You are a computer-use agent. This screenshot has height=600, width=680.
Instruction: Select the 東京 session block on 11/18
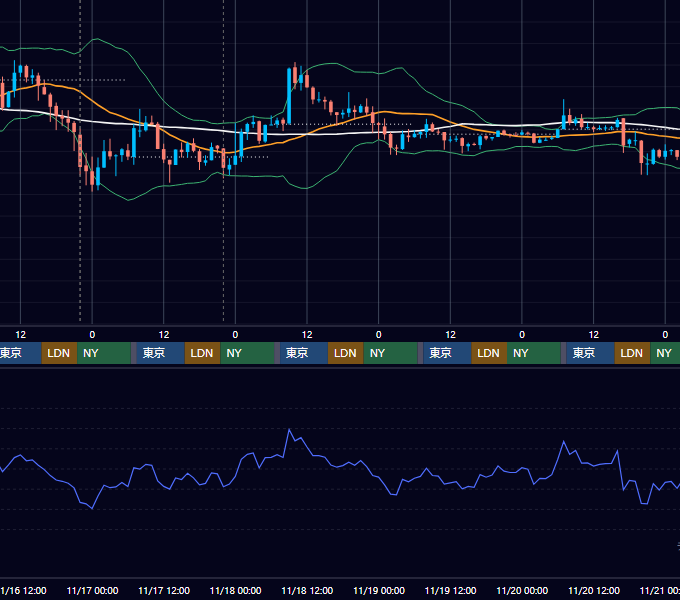[304, 353]
